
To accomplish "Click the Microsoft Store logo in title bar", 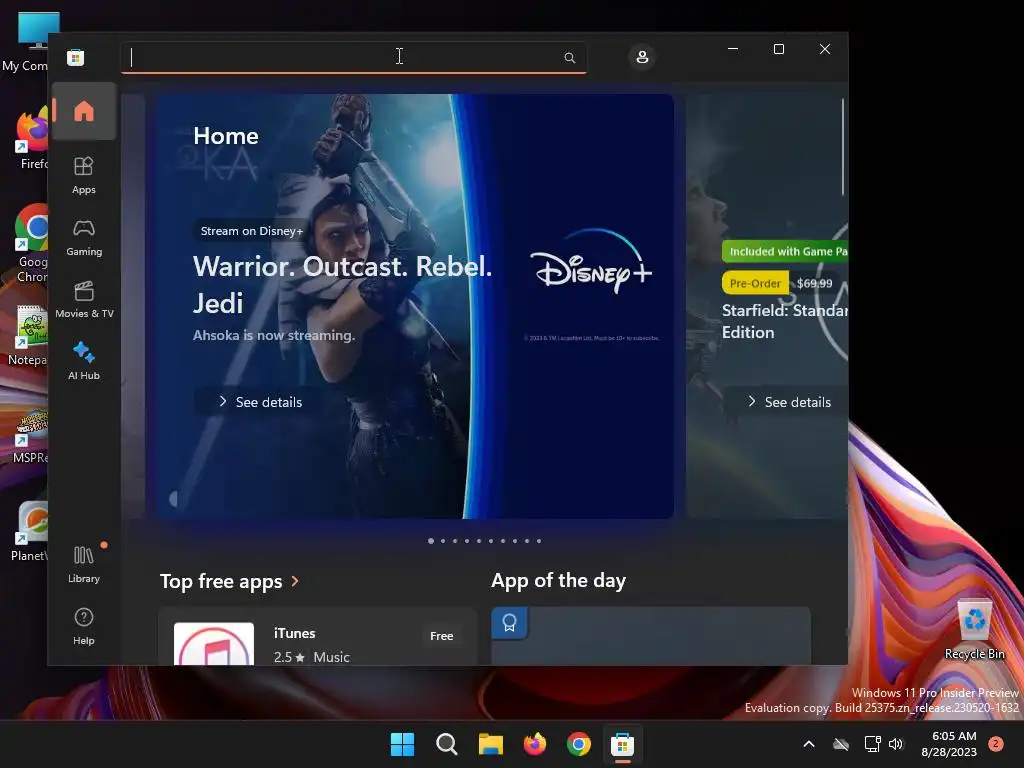I will tap(76, 57).
